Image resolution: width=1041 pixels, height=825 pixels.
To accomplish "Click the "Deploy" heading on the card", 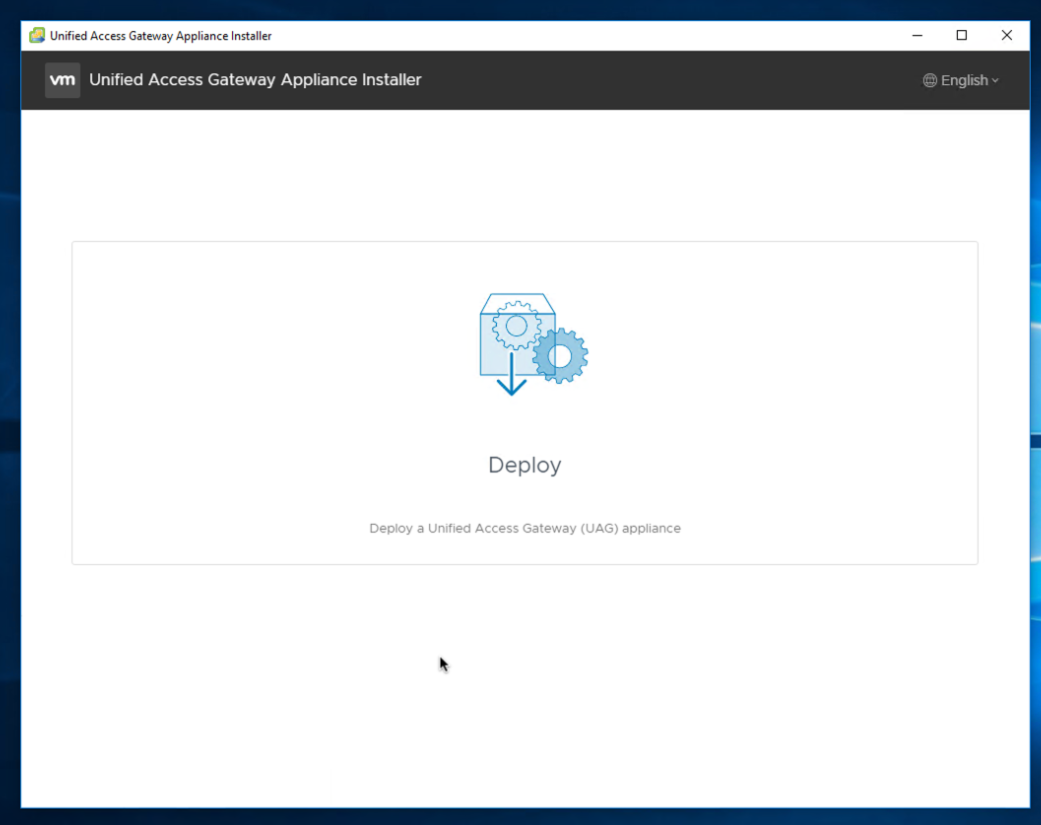I will (x=524, y=464).
